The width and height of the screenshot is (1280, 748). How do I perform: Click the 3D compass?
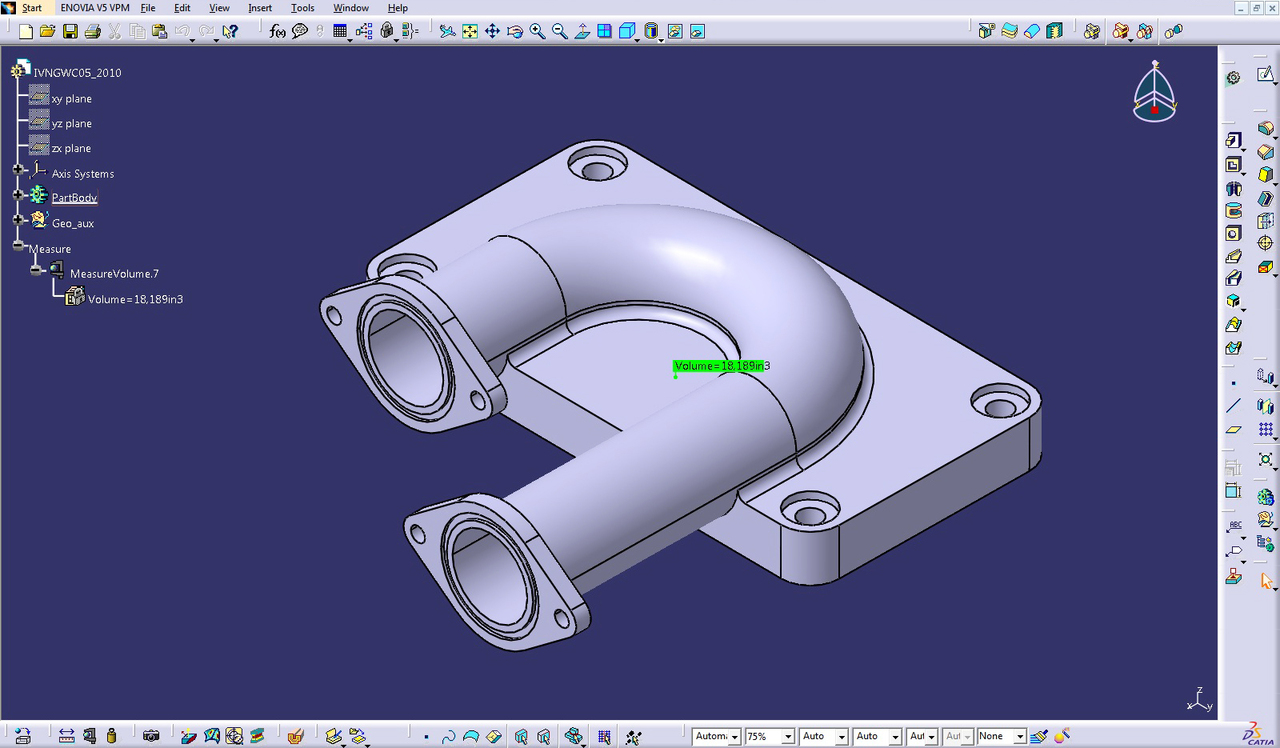pos(1155,92)
